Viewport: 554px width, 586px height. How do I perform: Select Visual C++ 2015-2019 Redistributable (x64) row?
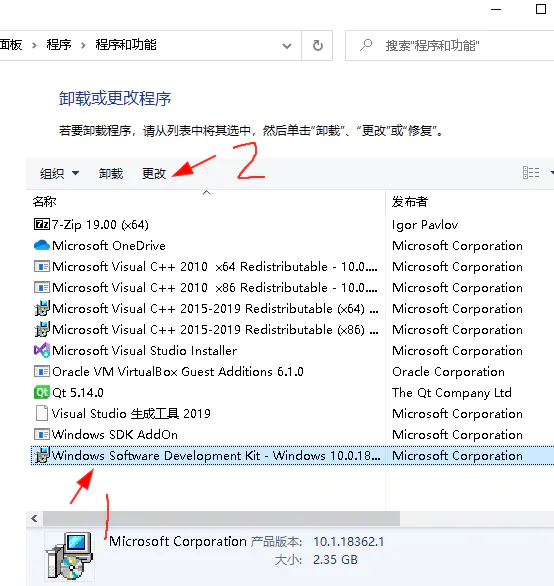click(293, 308)
